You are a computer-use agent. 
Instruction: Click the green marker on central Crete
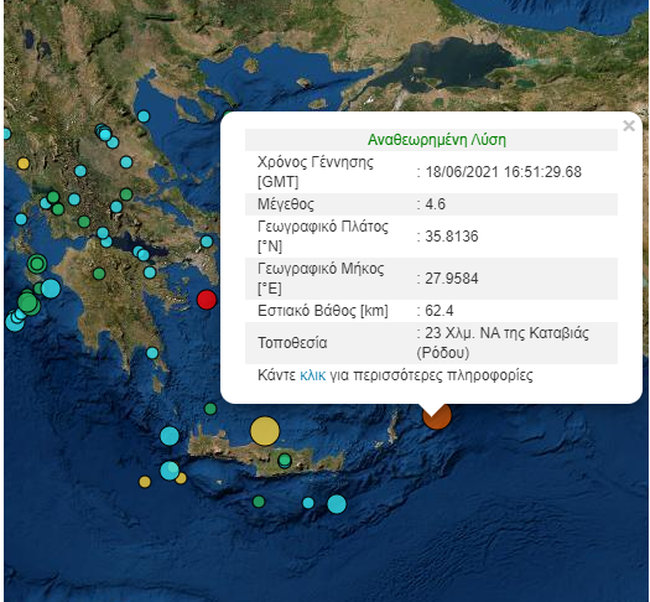tap(285, 460)
